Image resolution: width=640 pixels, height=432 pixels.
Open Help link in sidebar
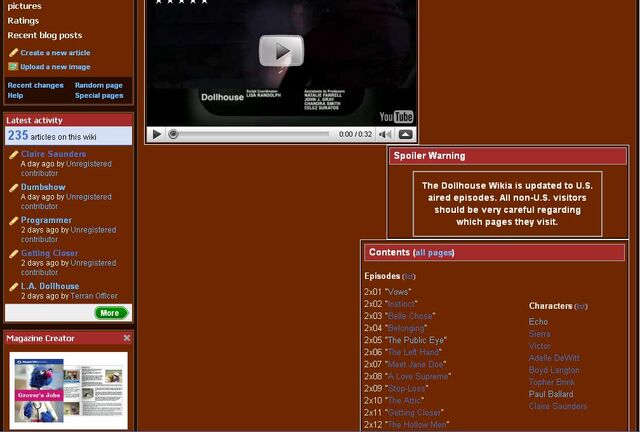pyautogui.click(x=16, y=96)
